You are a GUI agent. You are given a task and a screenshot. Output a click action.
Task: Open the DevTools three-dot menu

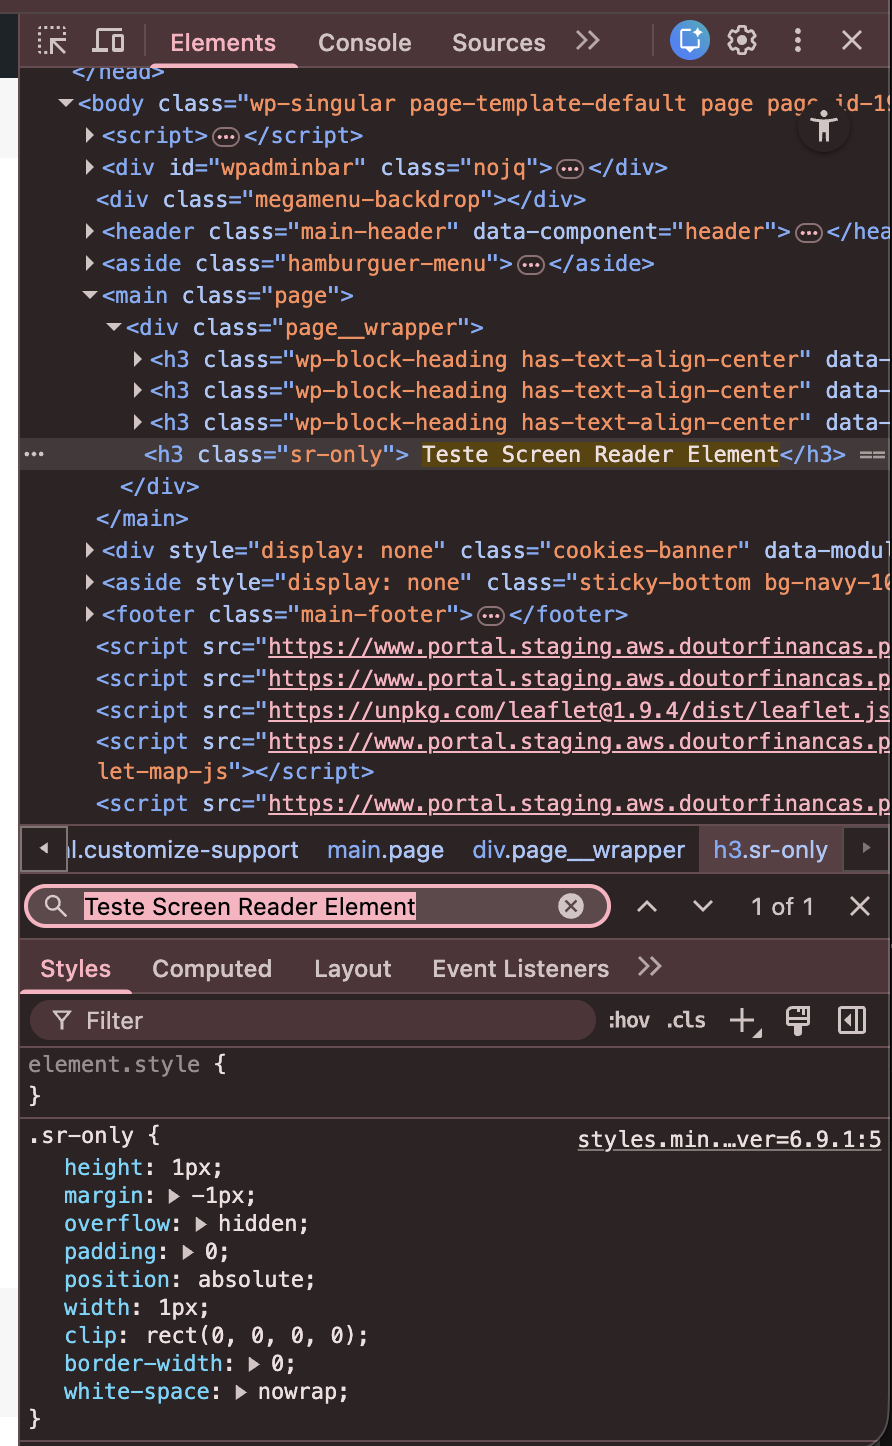point(797,41)
